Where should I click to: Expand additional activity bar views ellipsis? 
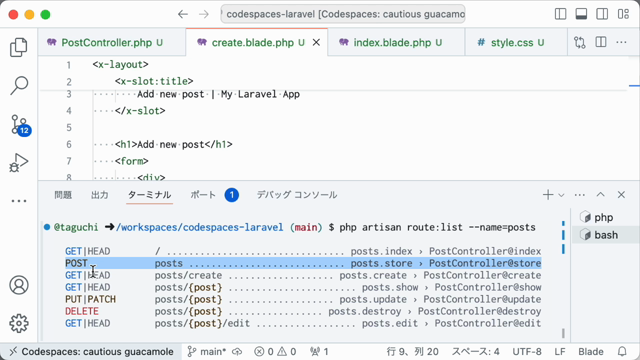click(x=19, y=201)
